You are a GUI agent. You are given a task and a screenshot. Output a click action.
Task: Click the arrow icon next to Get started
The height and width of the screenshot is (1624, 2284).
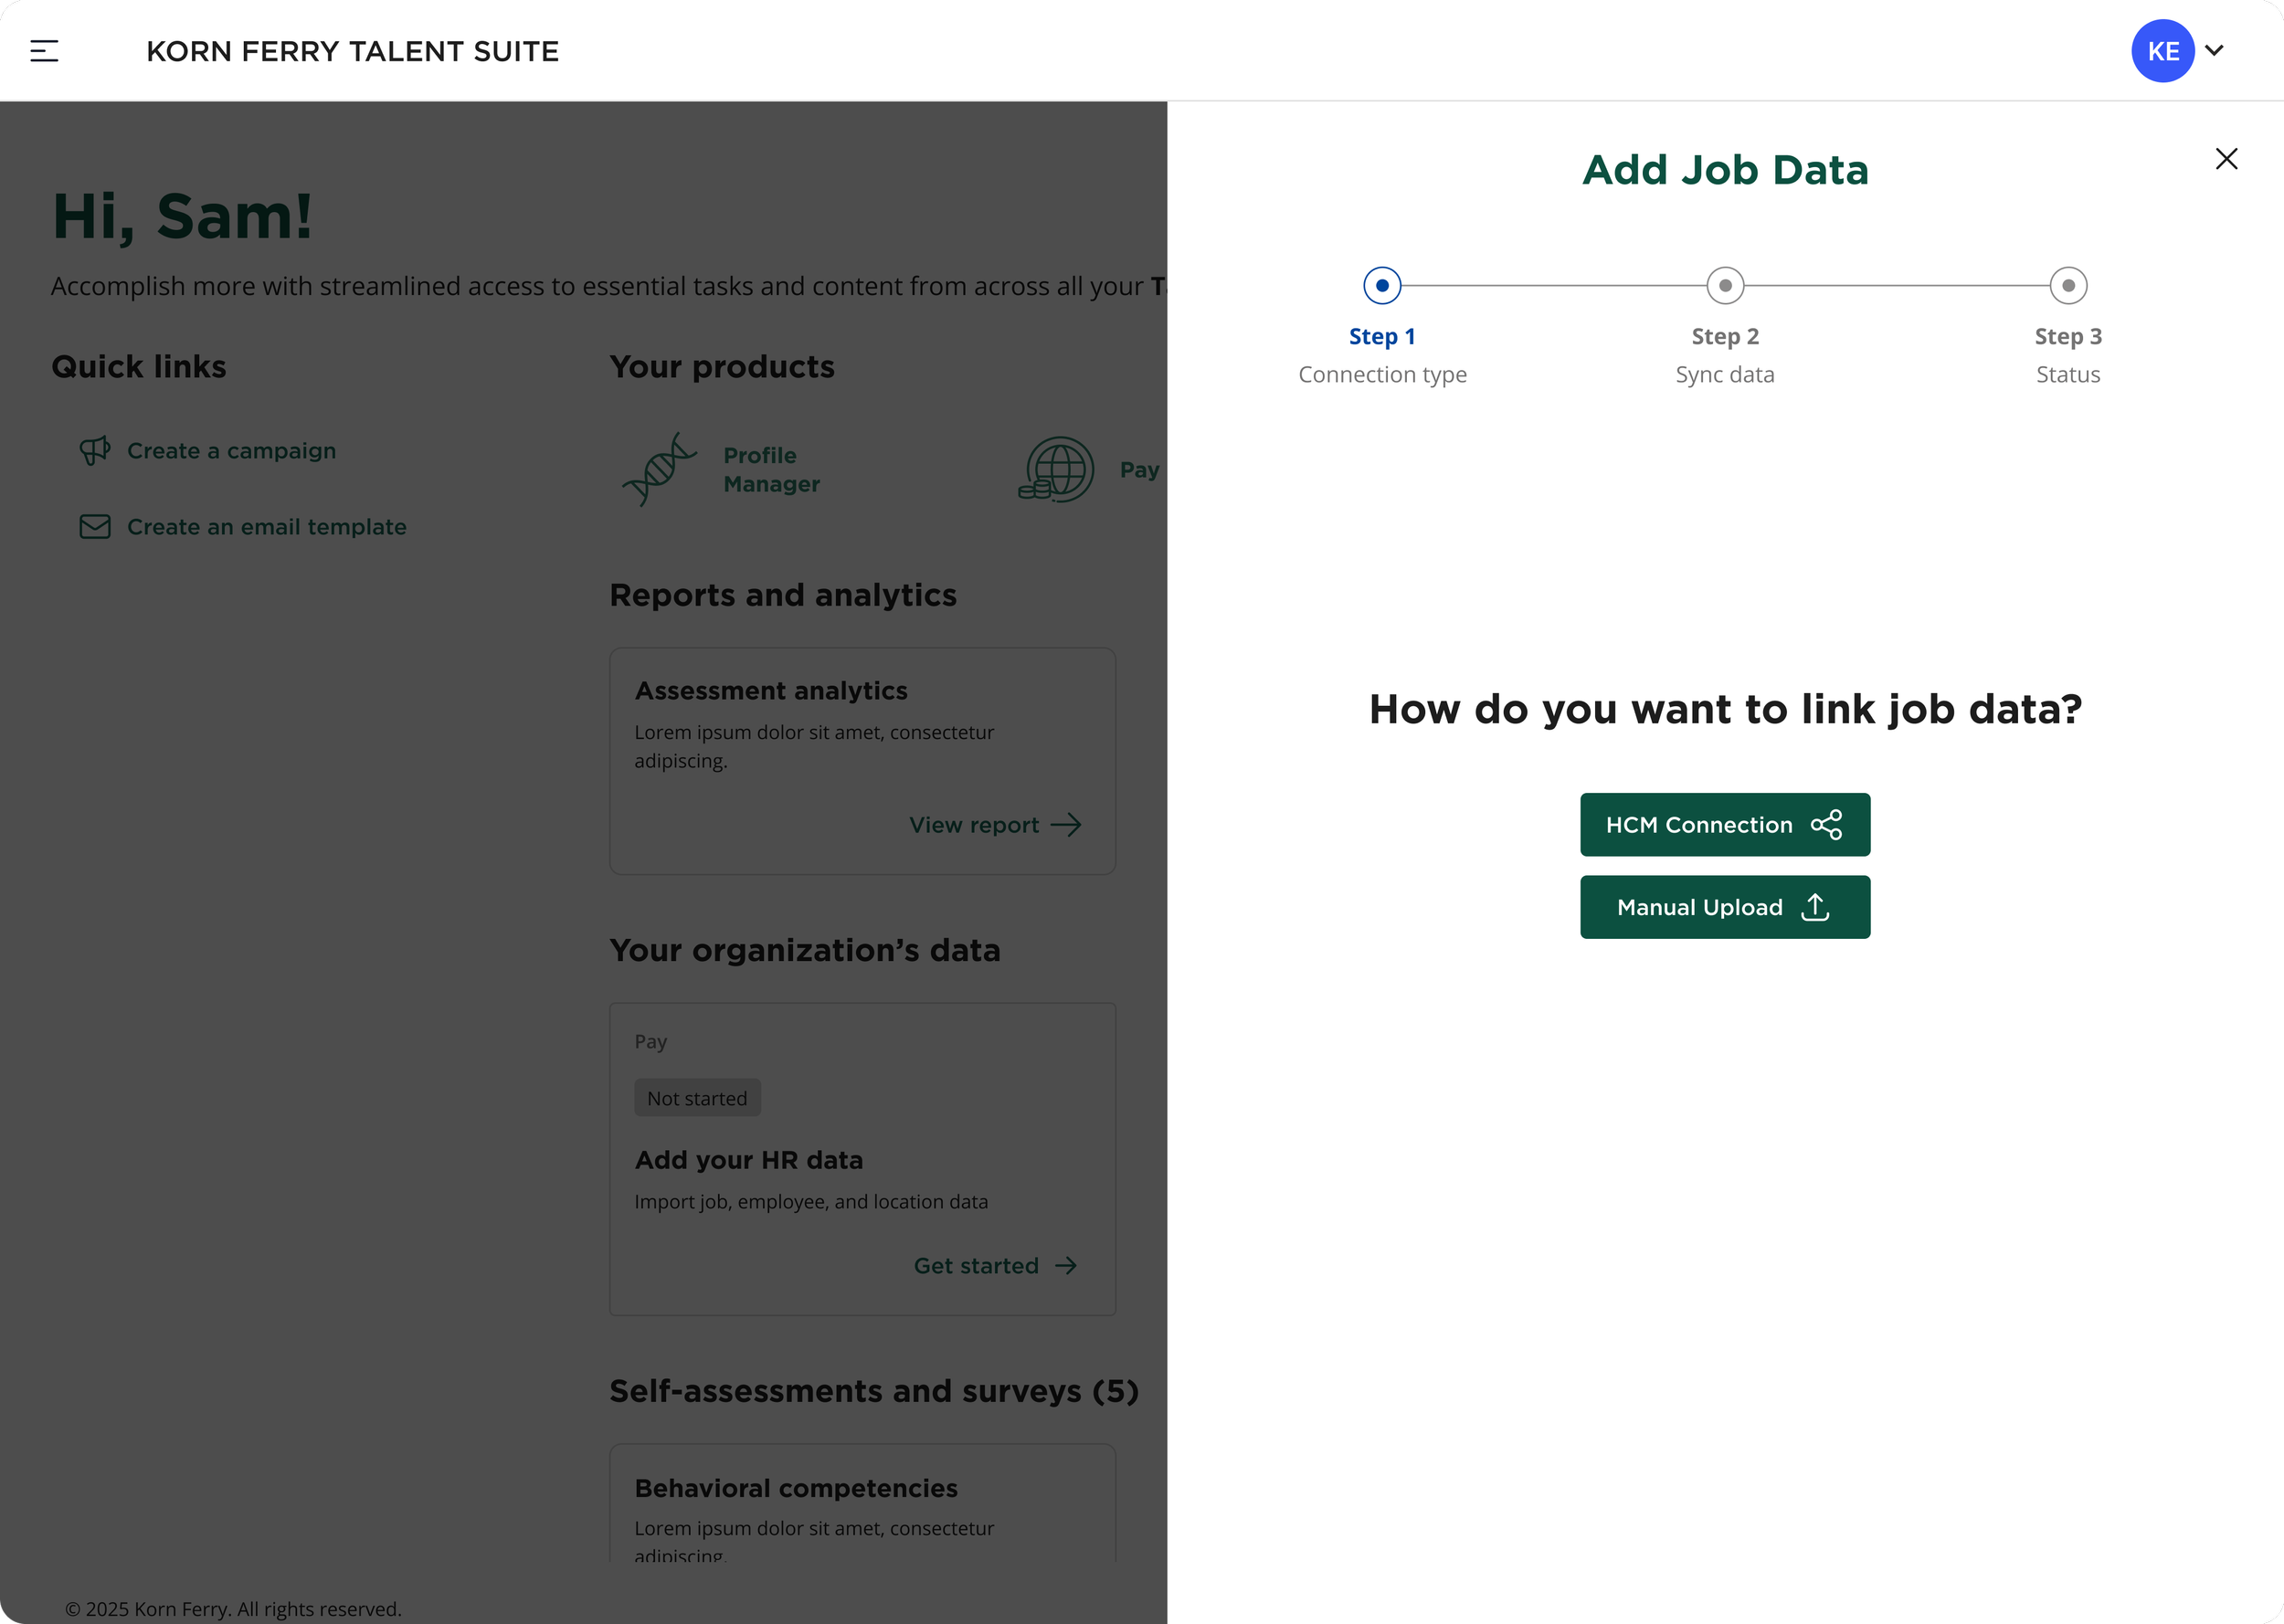(x=1067, y=1265)
